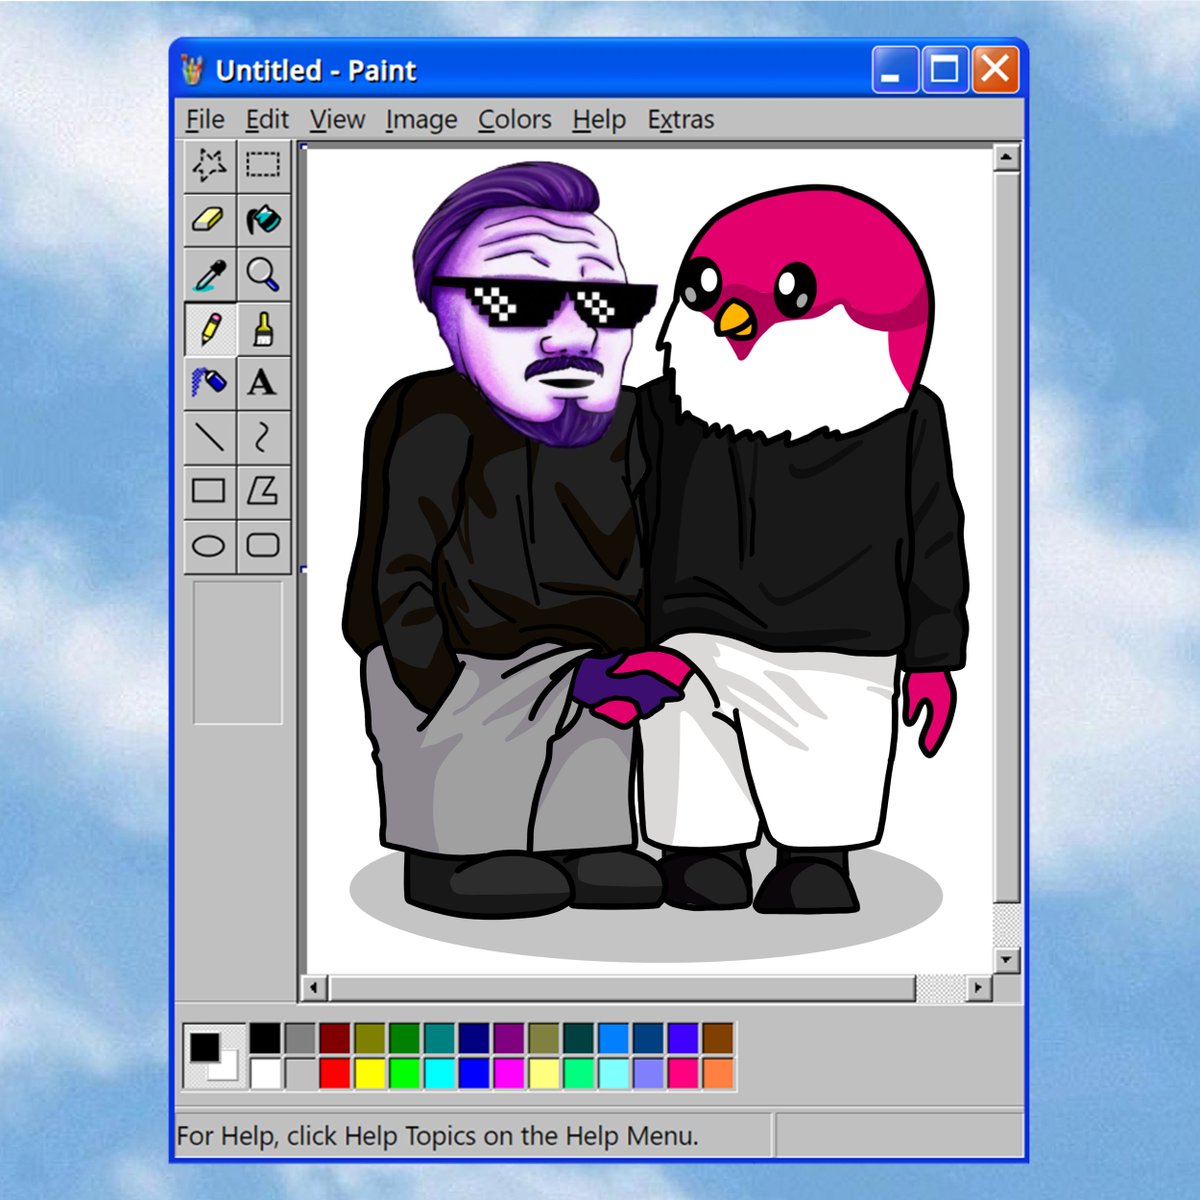
Task: Pick the white swatch in the palette
Action: pos(265,1073)
